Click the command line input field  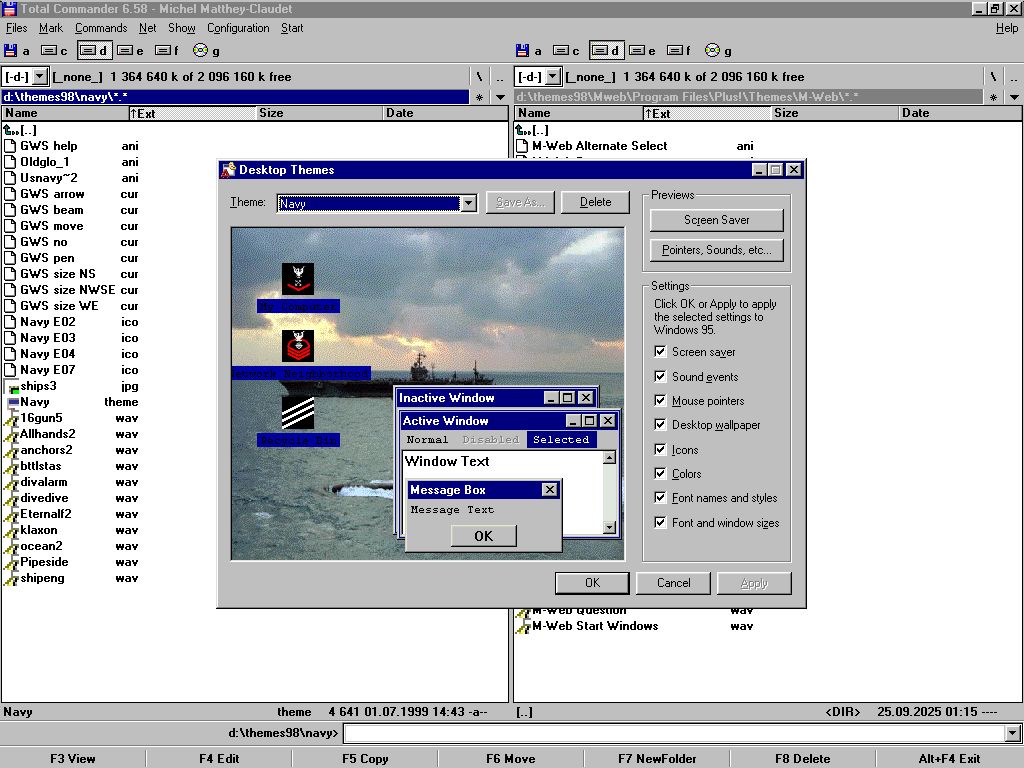click(x=672, y=734)
